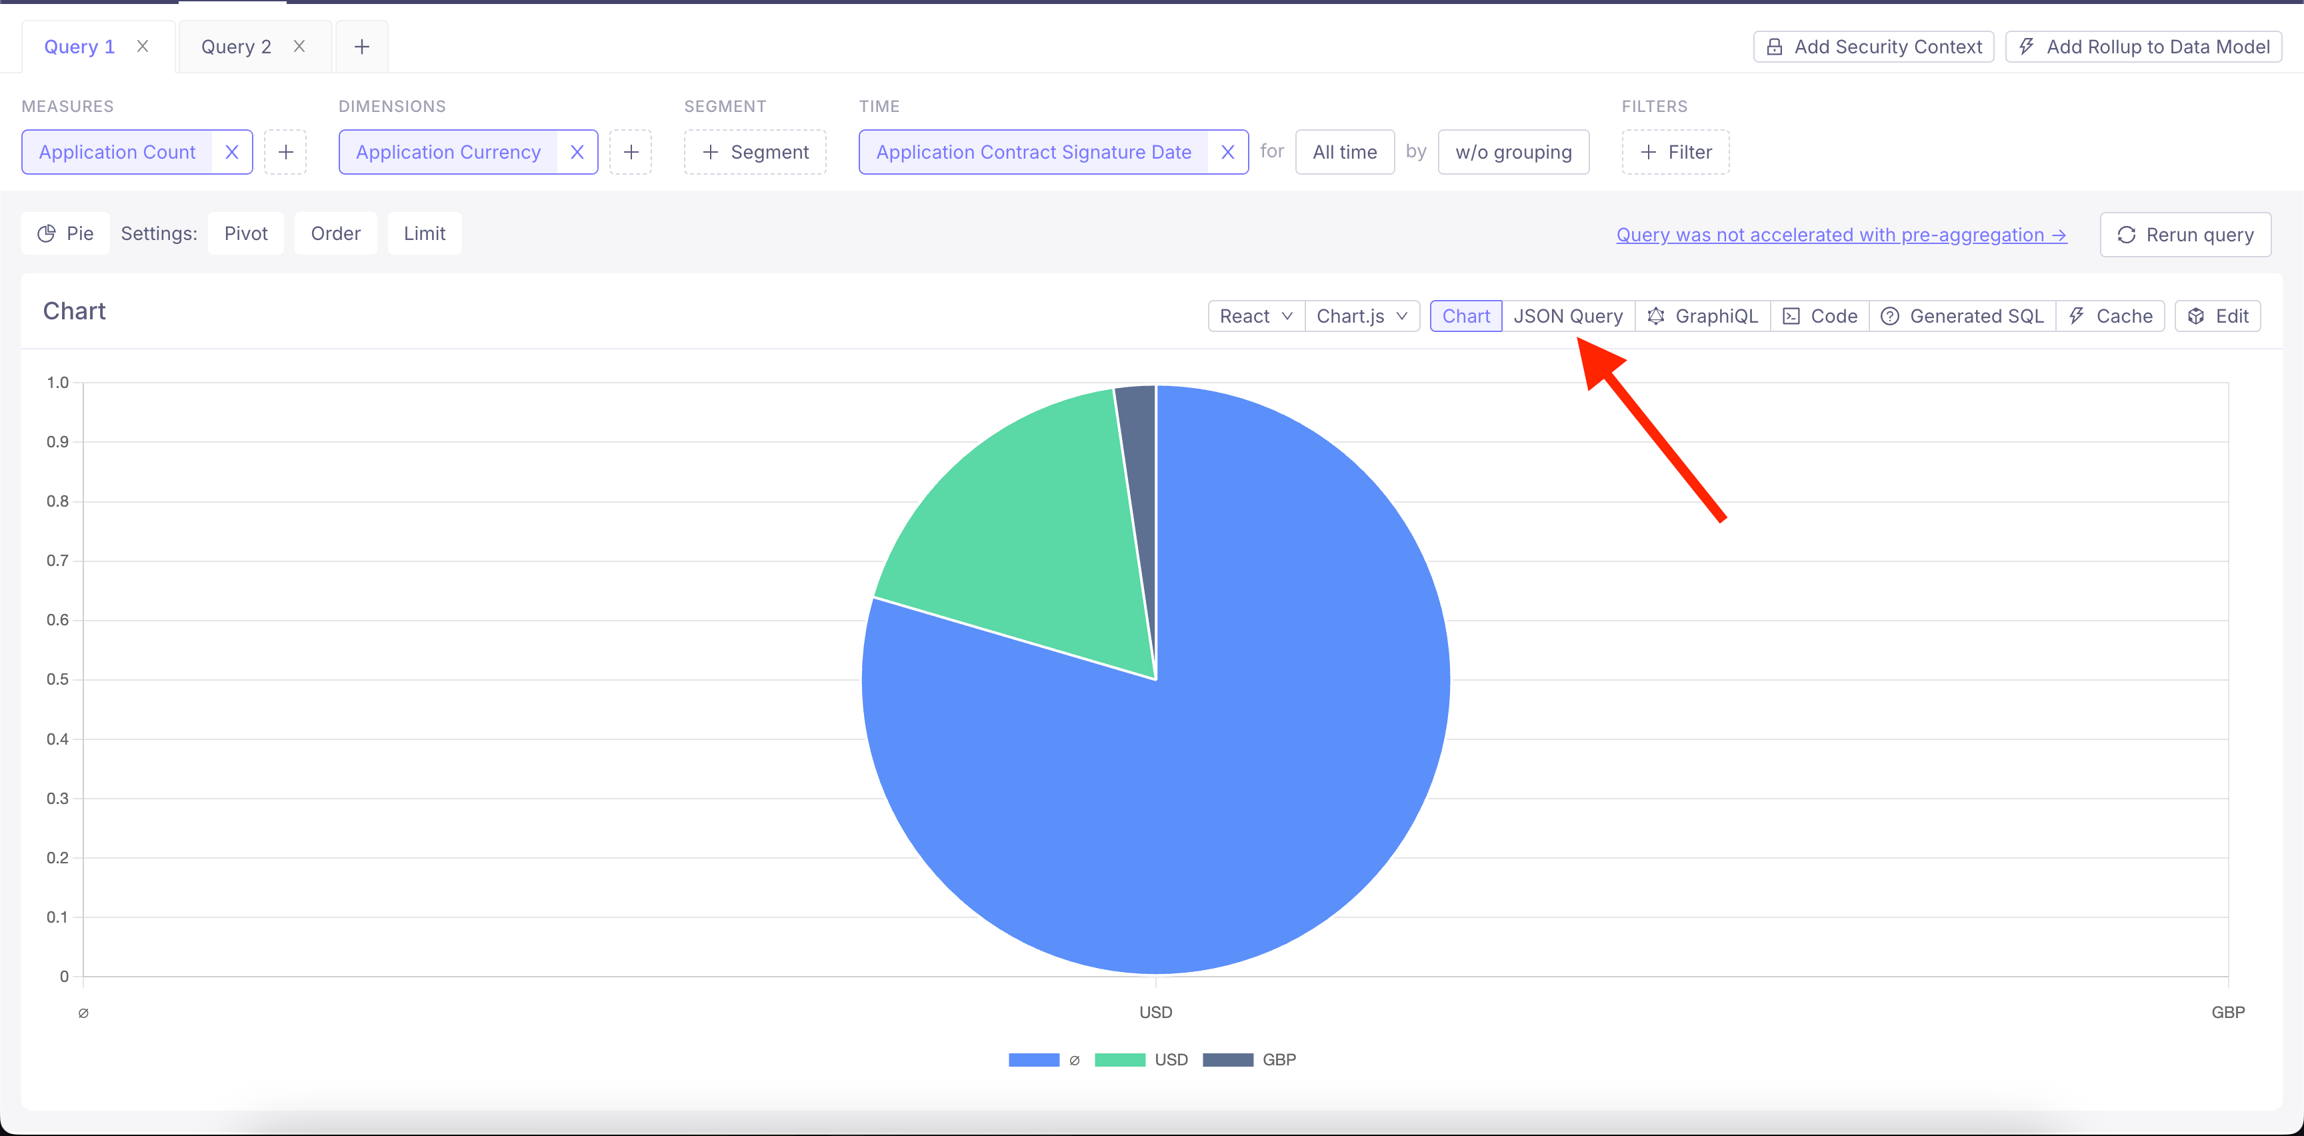Add another measure with plus icon
This screenshot has height=1136, width=2304.
(x=286, y=152)
